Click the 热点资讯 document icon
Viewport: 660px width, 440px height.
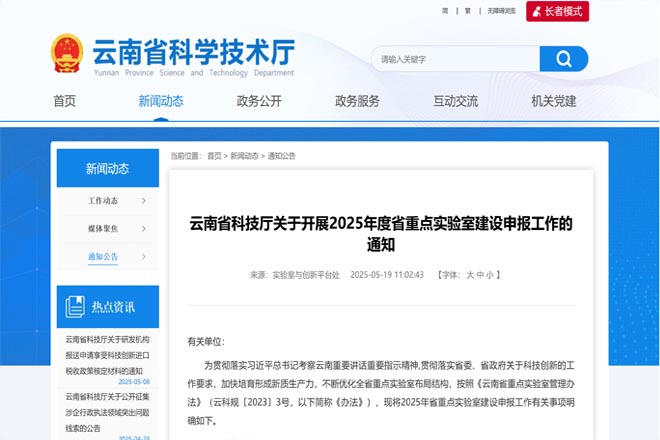[75, 306]
